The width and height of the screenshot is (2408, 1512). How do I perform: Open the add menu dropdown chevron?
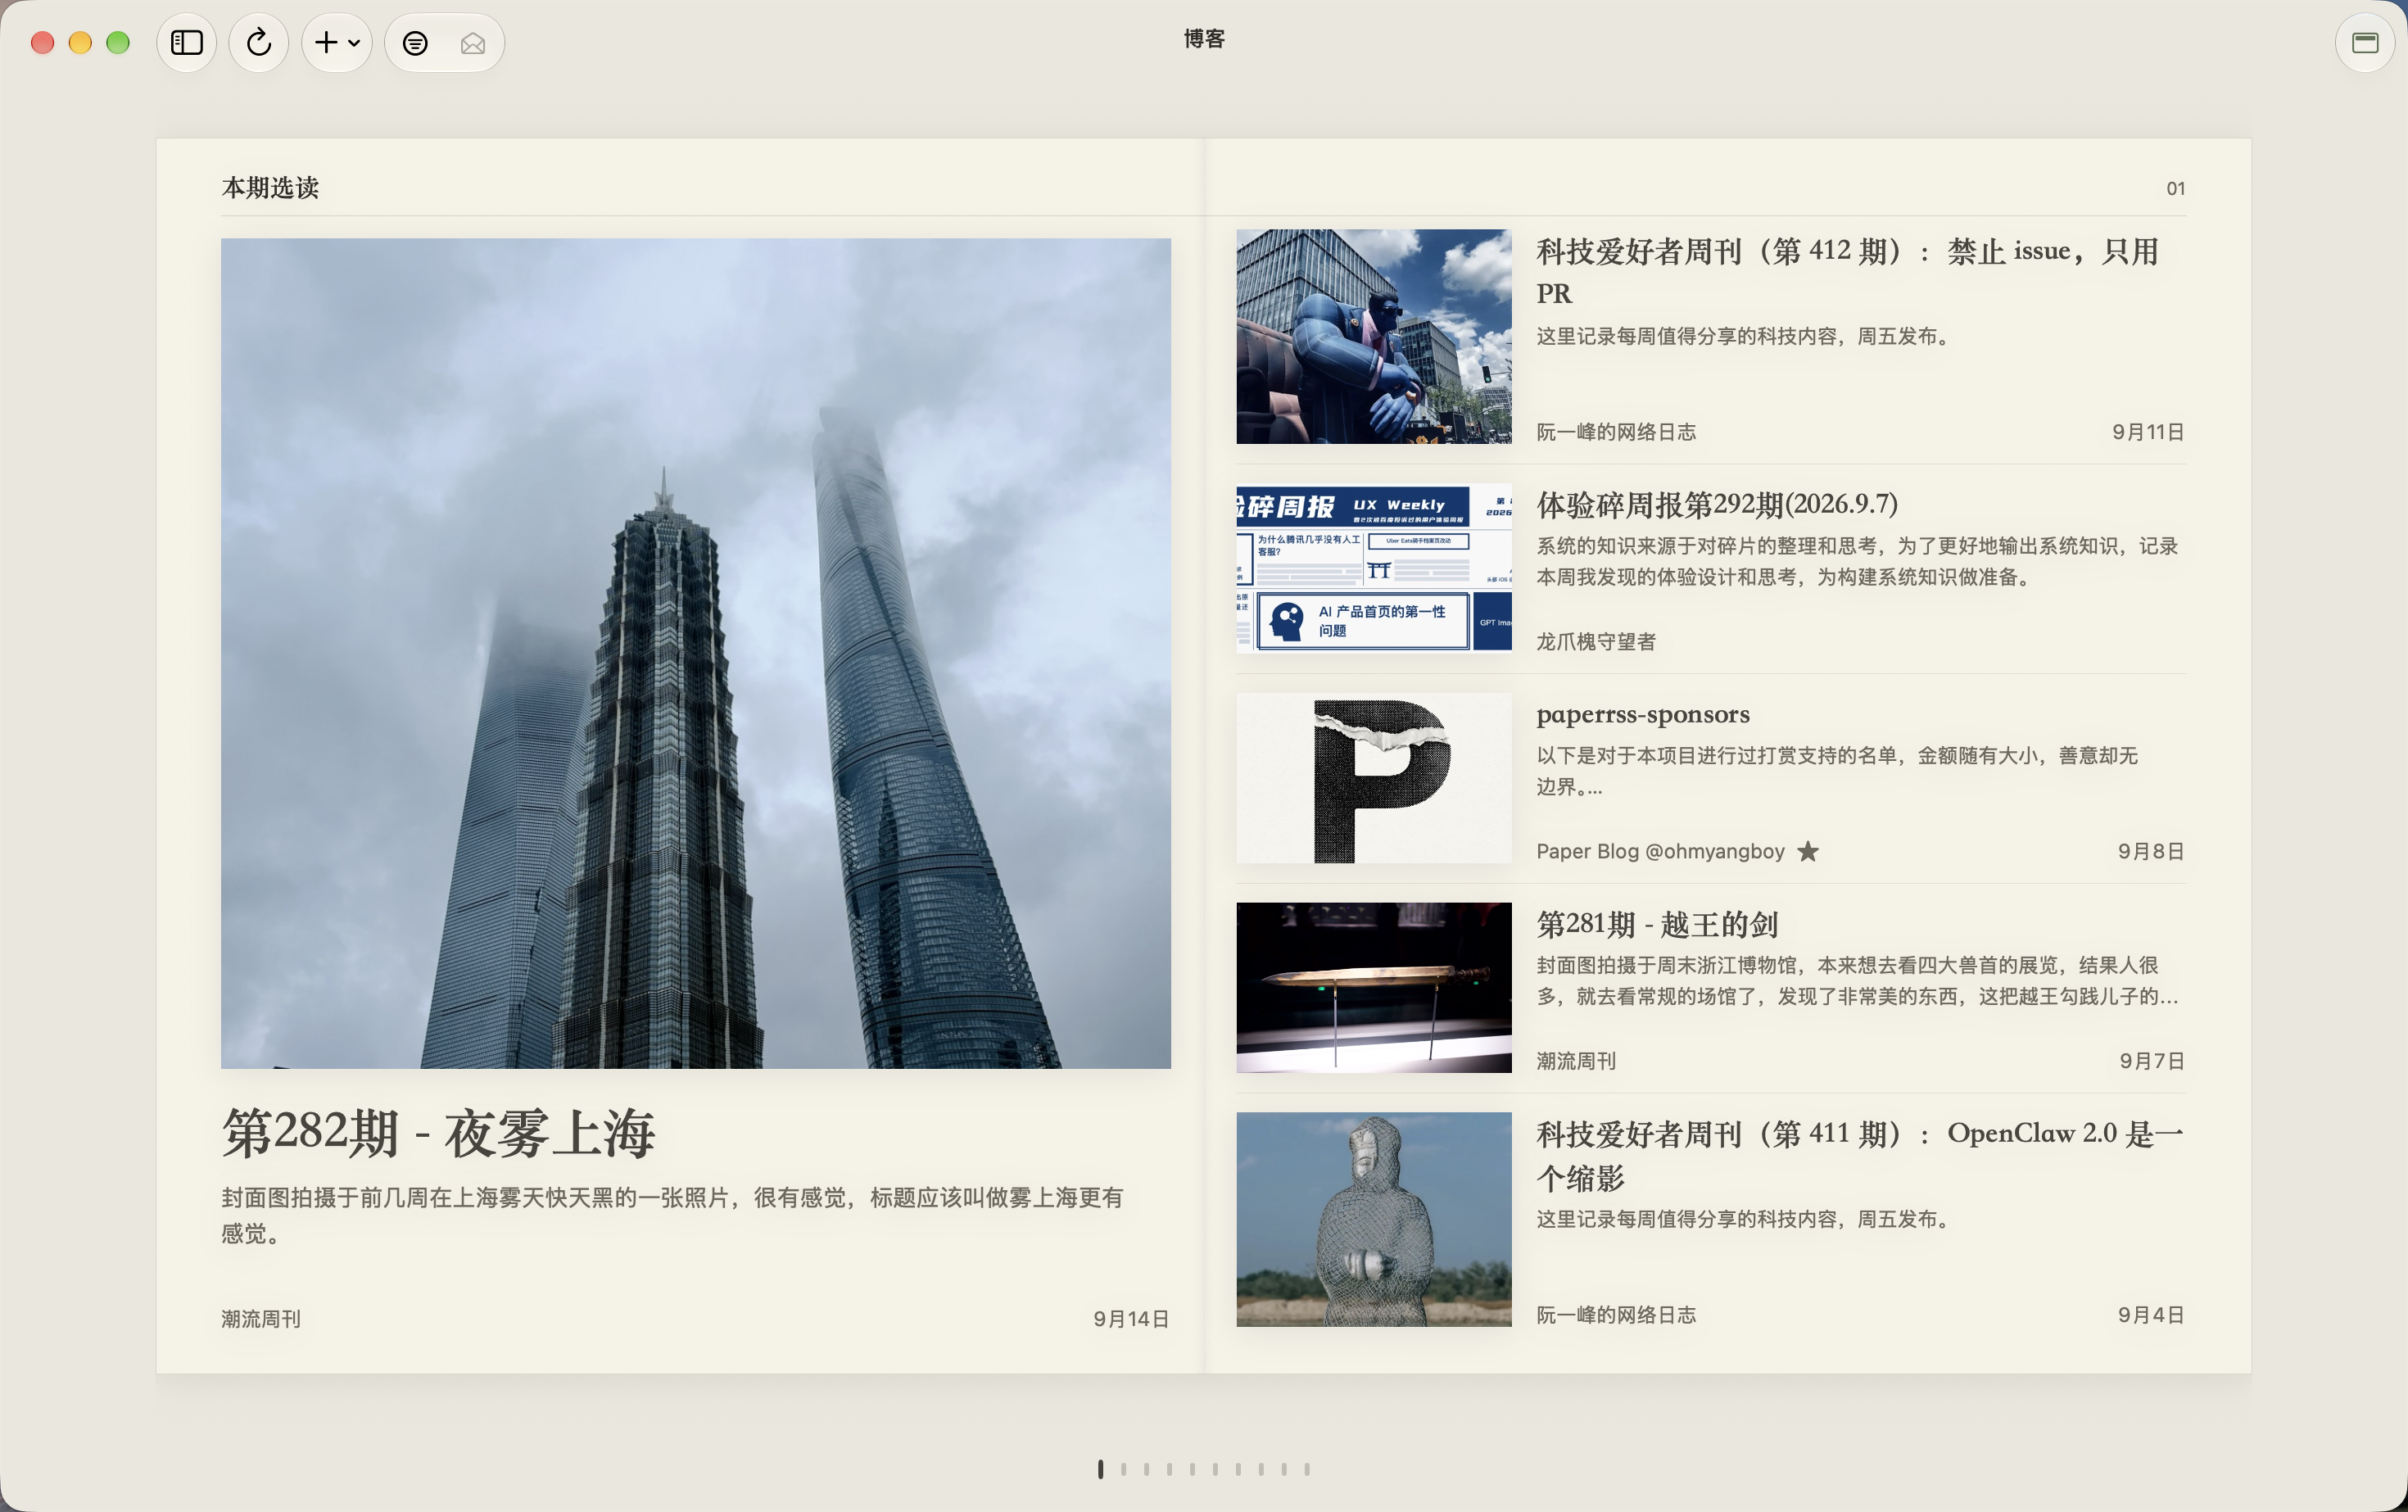click(x=354, y=43)
